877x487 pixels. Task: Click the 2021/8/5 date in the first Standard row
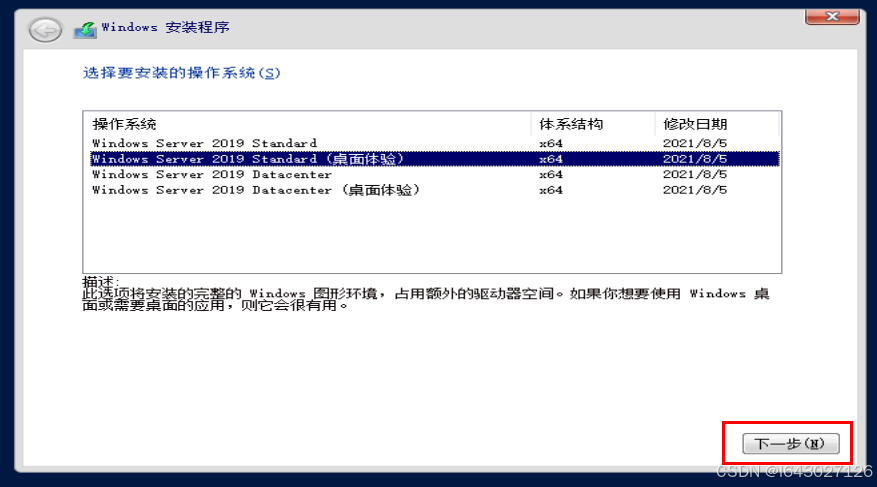tap(695, 143)
